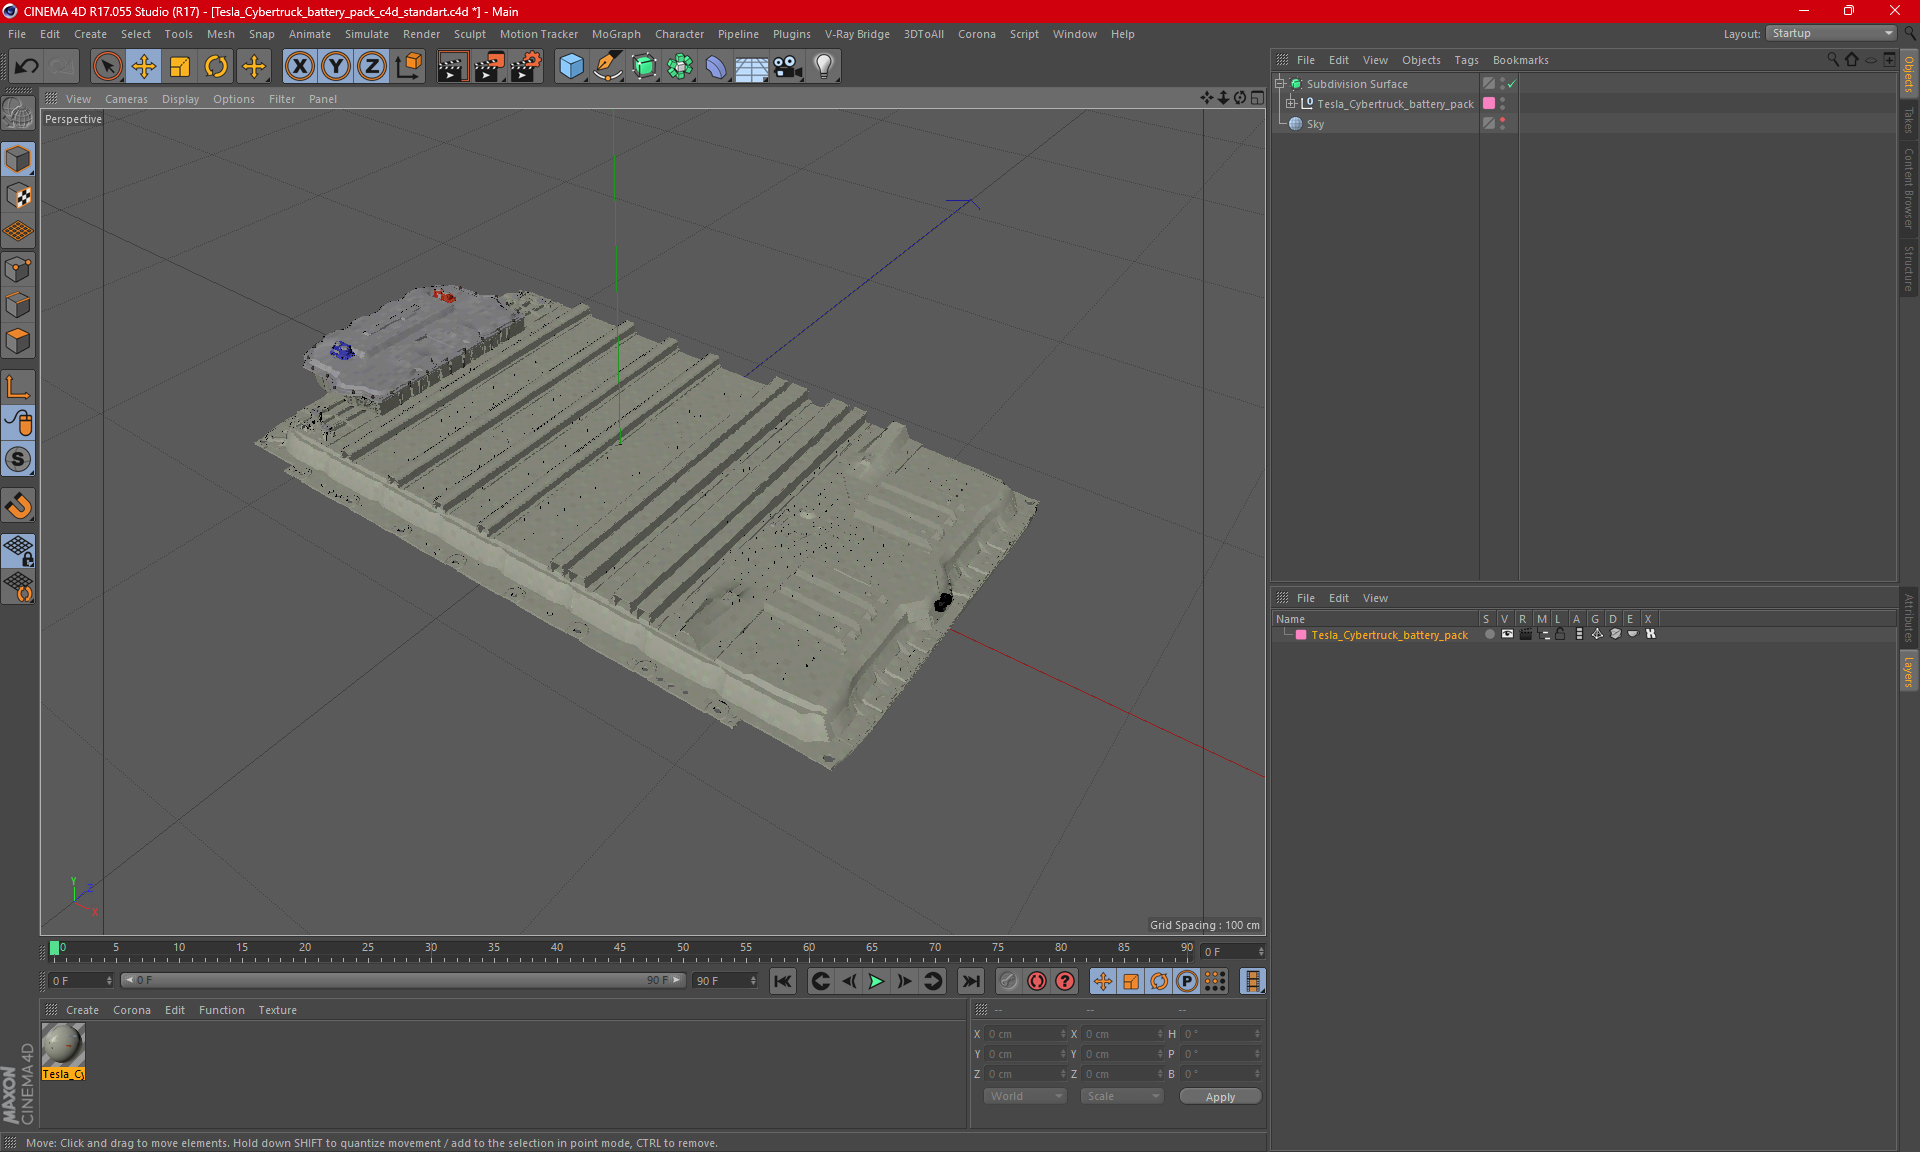1920x1152 pixels.
Task: Switch to Texture mode
Action: (x=18, y=196)
